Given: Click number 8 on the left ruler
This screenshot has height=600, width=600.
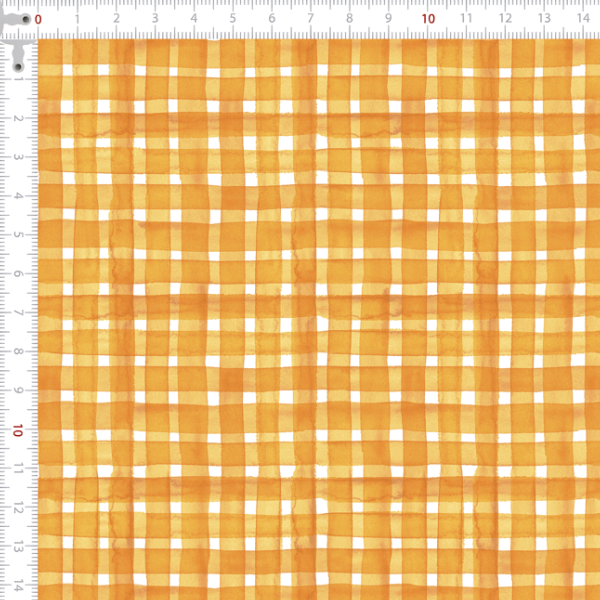Looking at the screenshot, I should 18,352.
